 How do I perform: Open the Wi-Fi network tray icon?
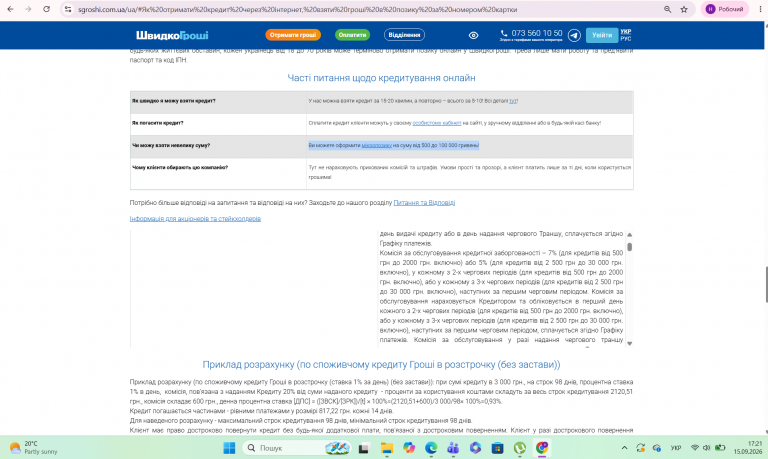pyautogui.click(x=695, y=448)
